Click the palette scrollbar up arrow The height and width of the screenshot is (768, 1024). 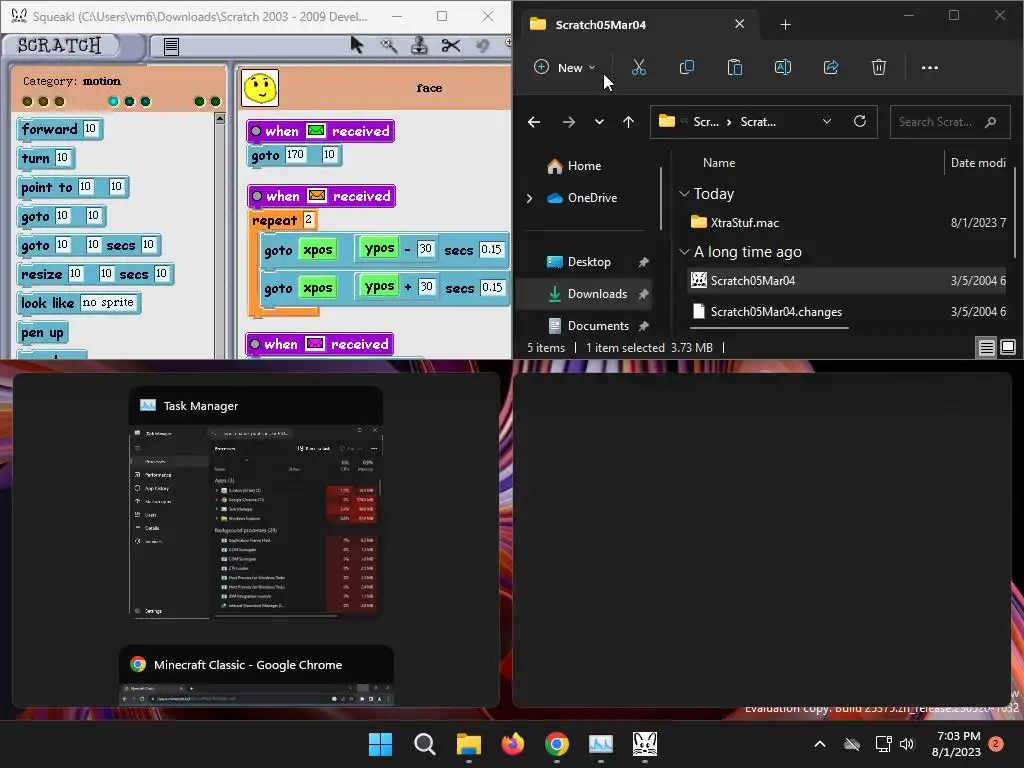point(220,119)
